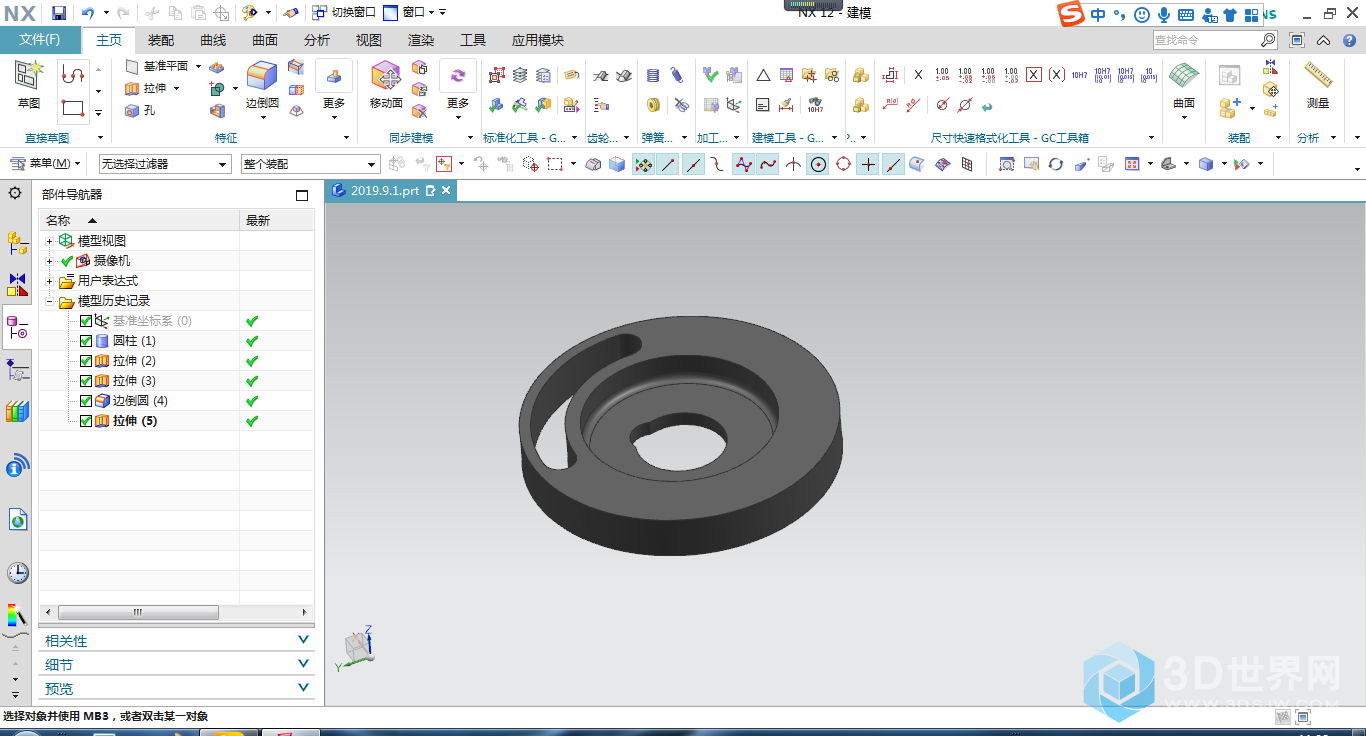Select the 圆柱 (1) feature row

pos(134,341)
